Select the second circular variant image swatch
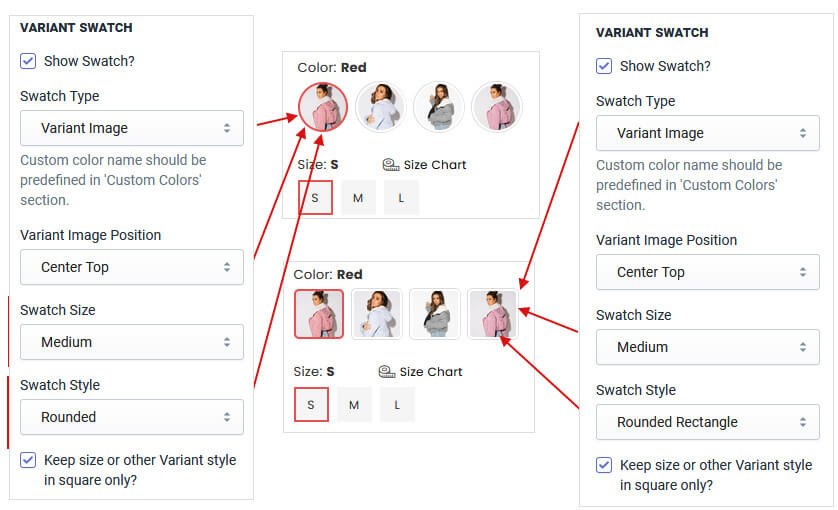 pos(380,107)
